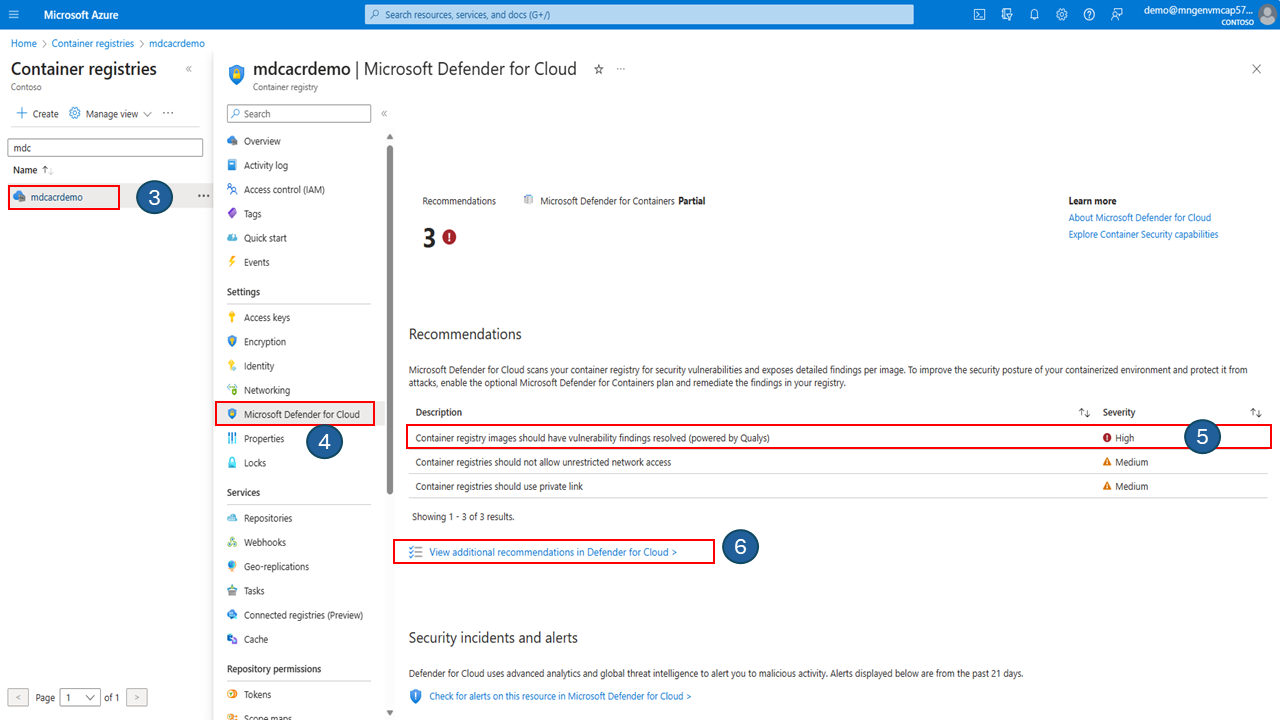Open the context menu ellipsis for mdcacrdemo
Viewport: 1280px width, 720px height.
pos(203,196)
